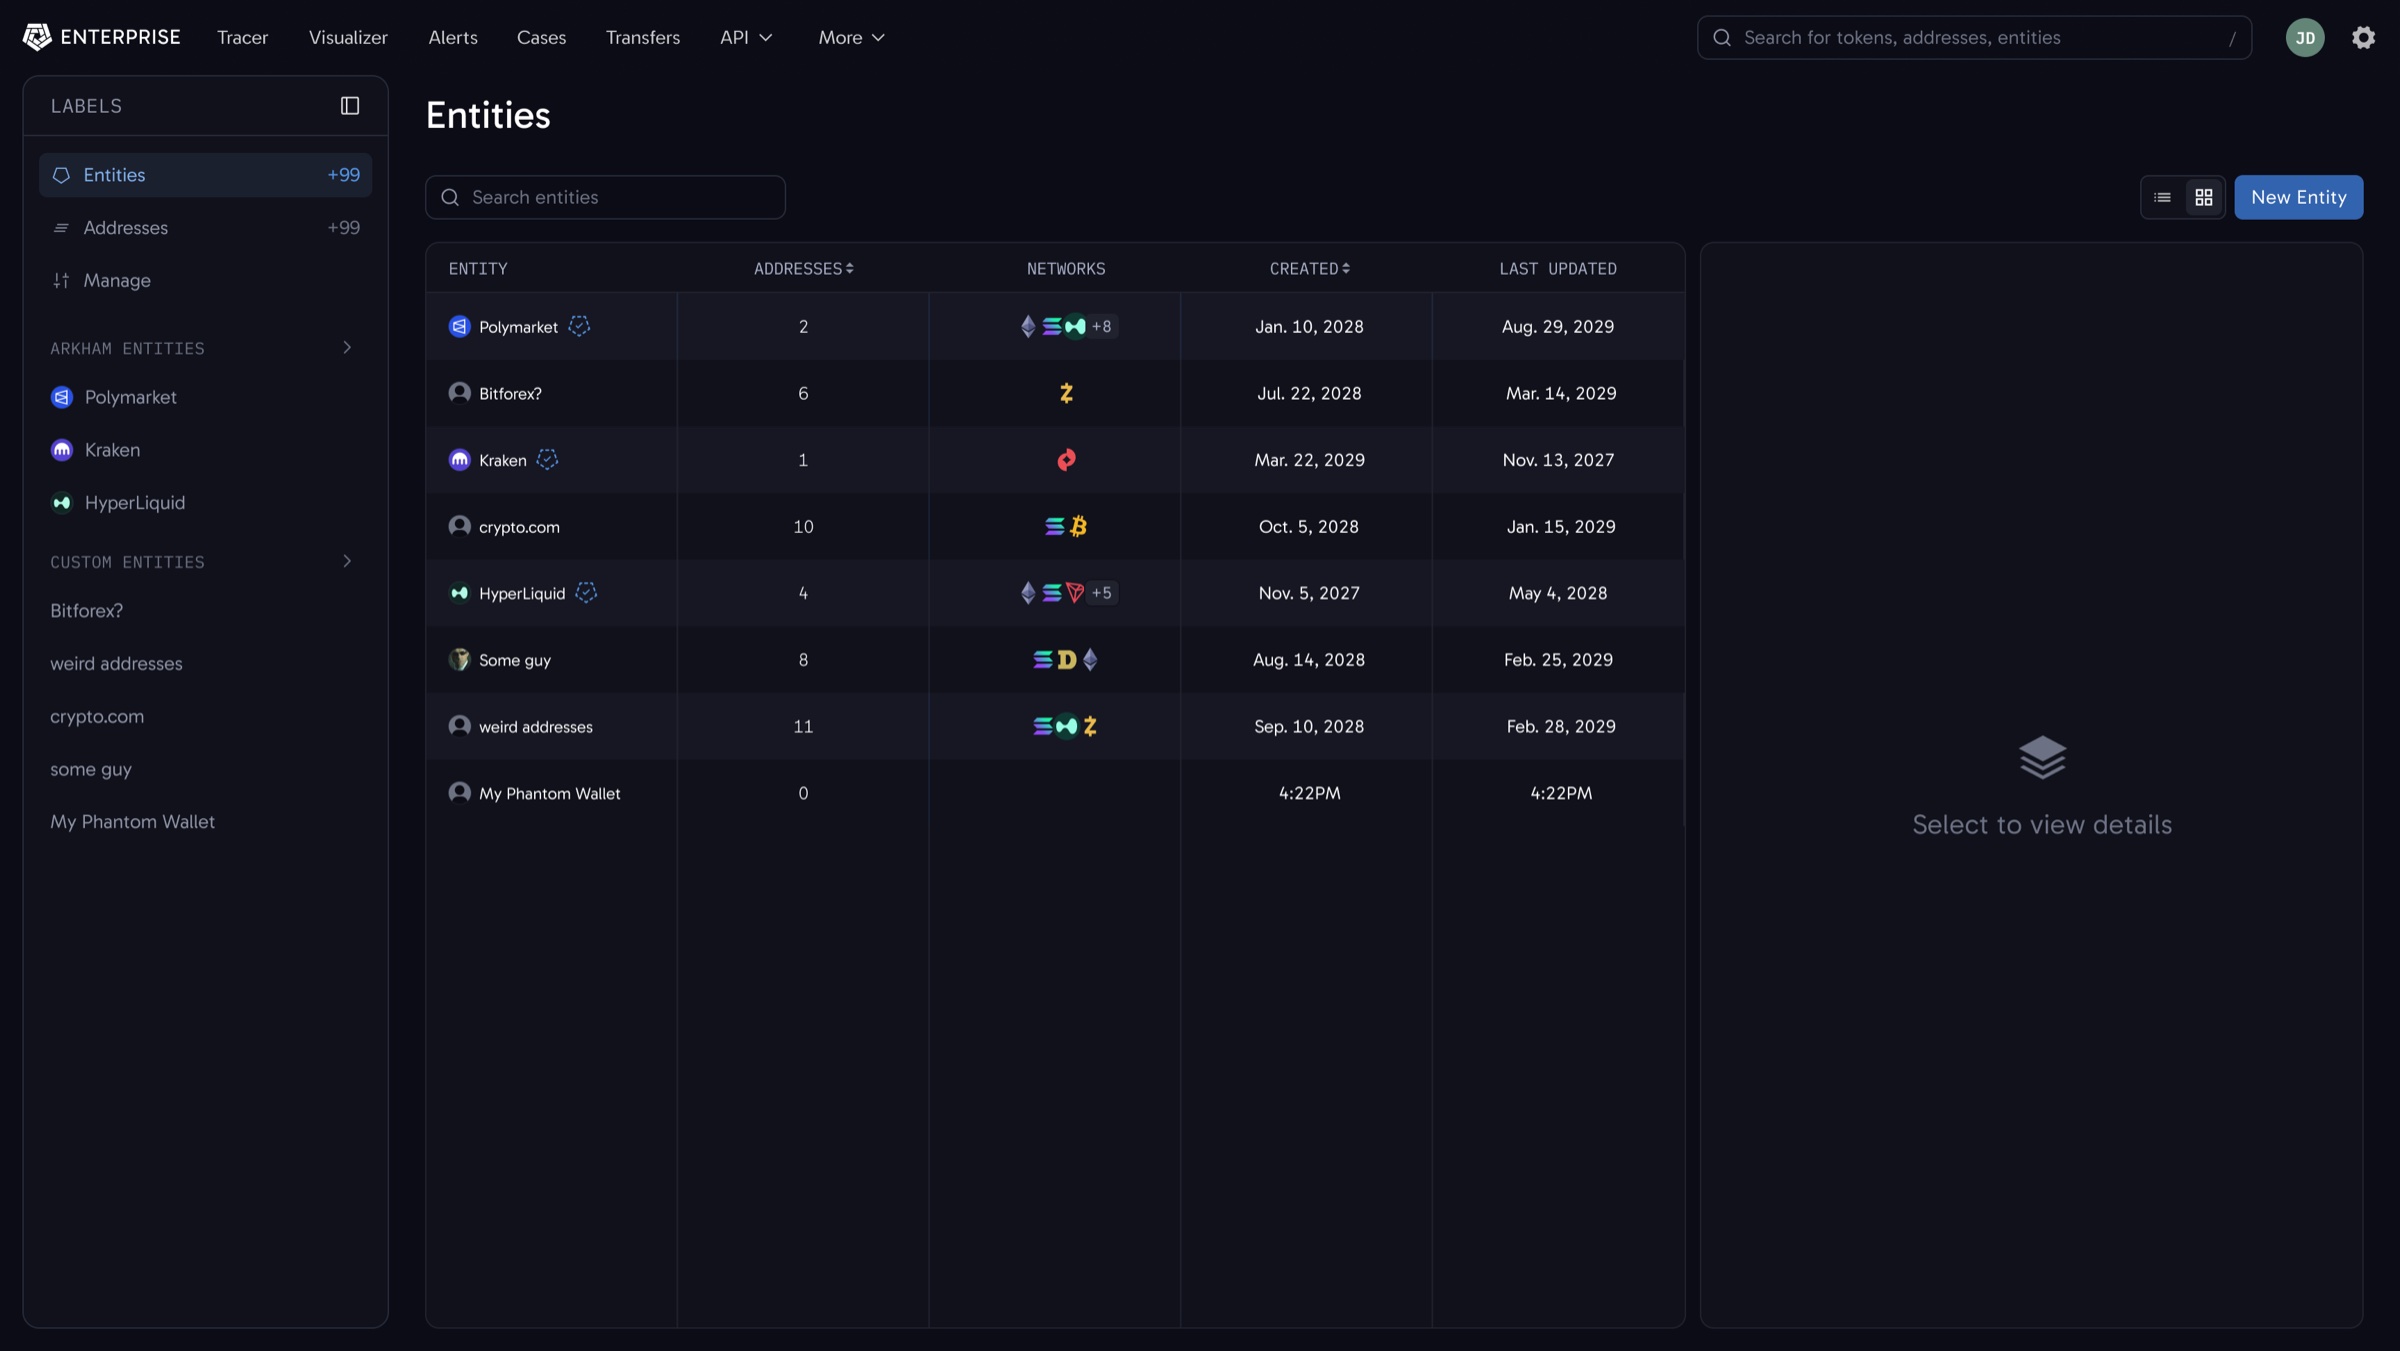The image size is (2400, 1351).
Task: Click the Polymarket logo in sidebar
Action: (x=62, y=397)
